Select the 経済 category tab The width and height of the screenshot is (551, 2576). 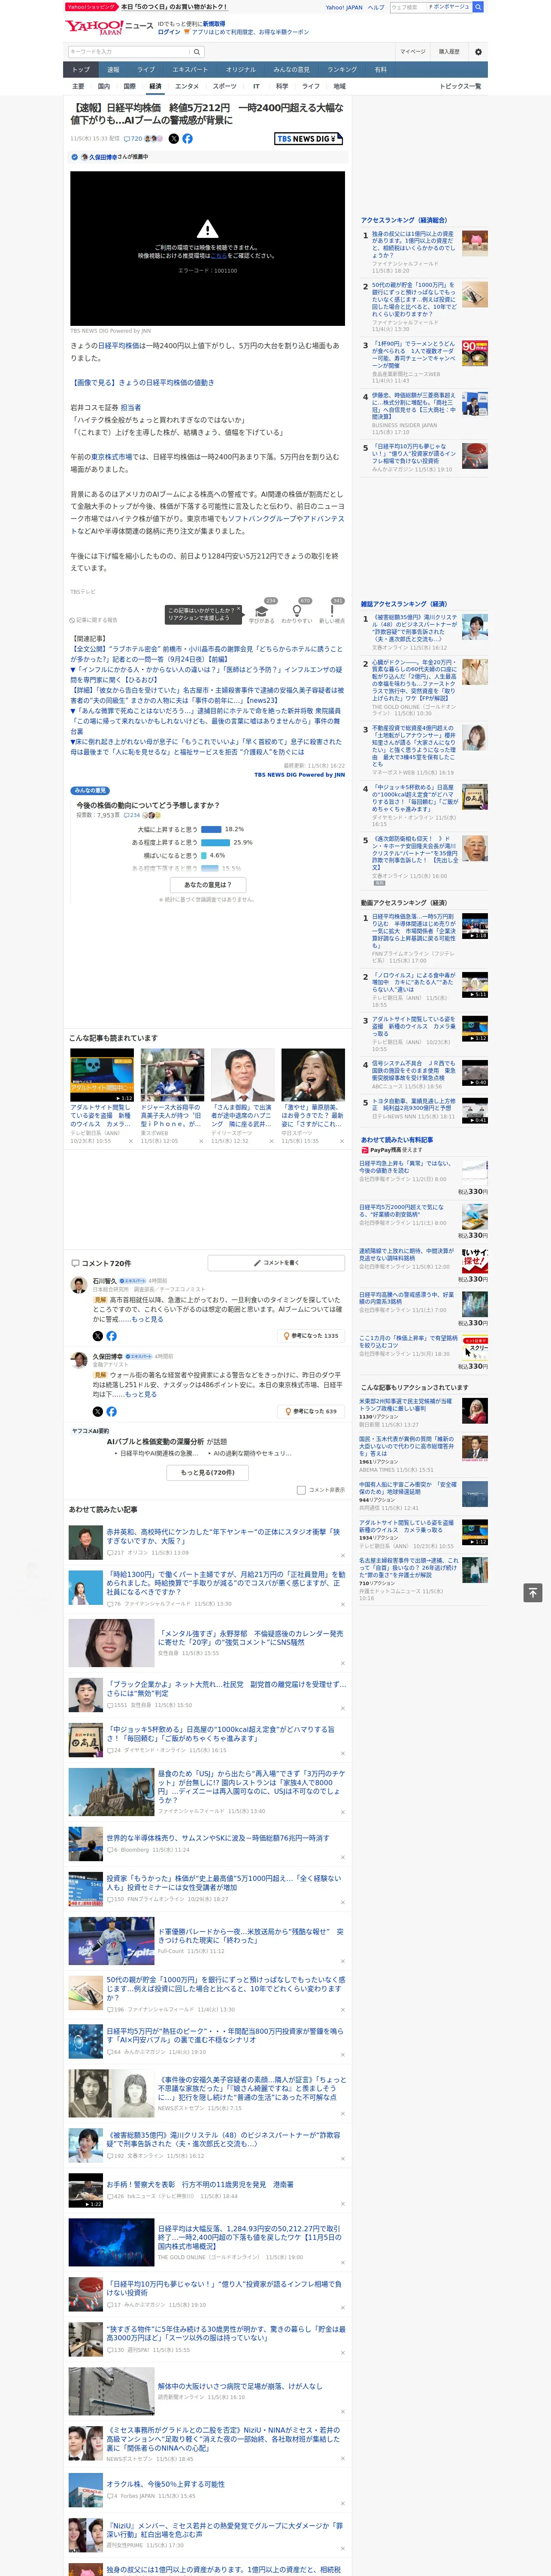[x=155, y=86]
